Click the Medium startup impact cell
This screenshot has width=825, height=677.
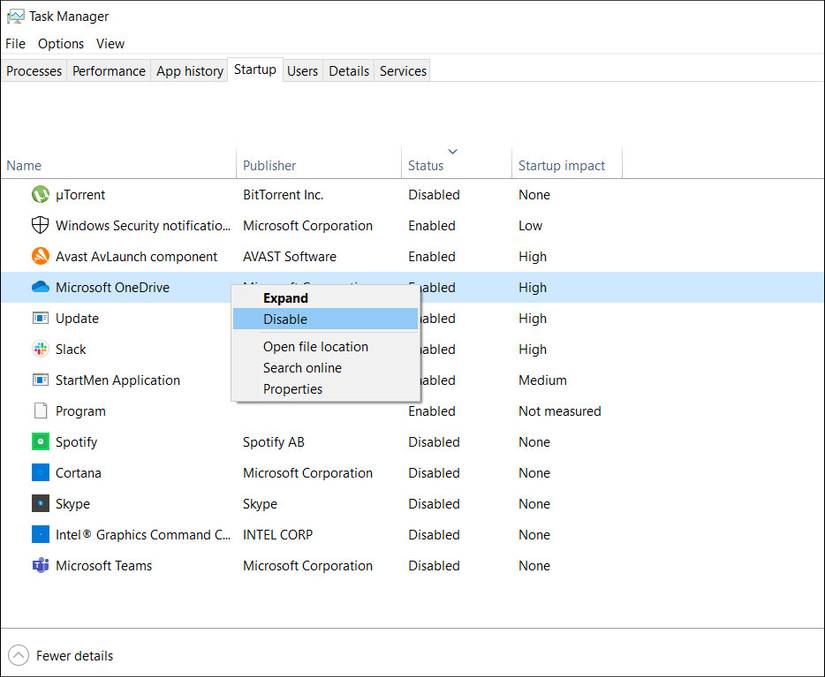coord(542,380)
